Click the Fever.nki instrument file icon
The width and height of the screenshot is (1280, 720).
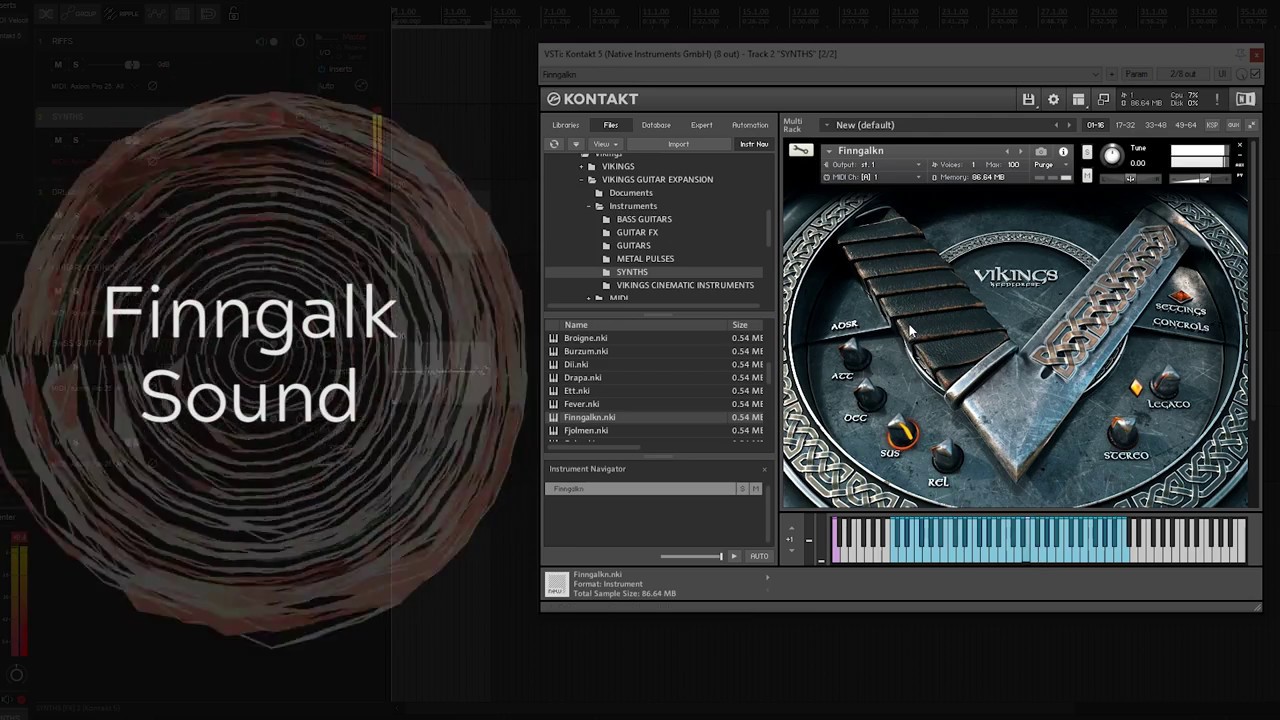click(x=553, y=404)
